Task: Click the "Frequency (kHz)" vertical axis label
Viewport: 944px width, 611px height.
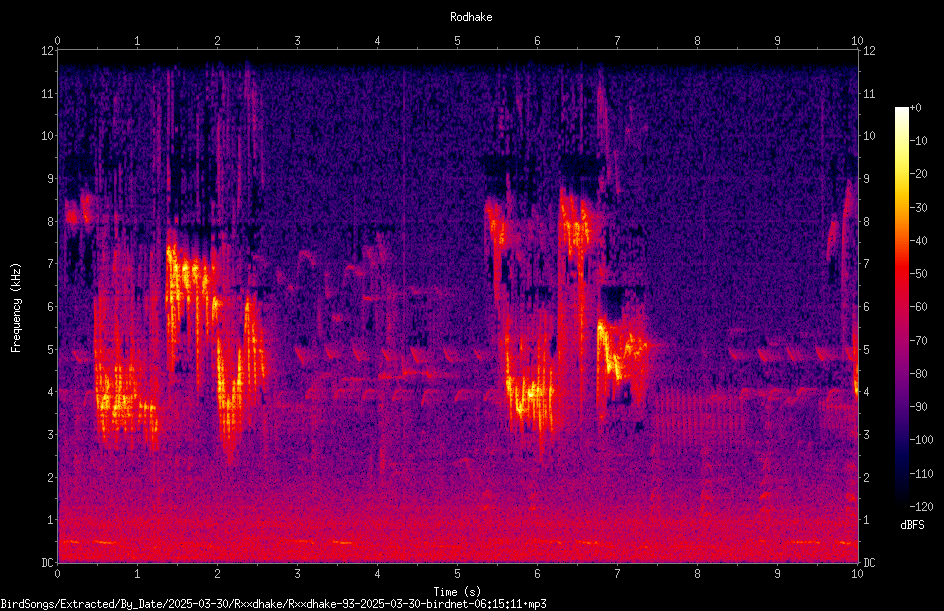Action: (16, 308)
